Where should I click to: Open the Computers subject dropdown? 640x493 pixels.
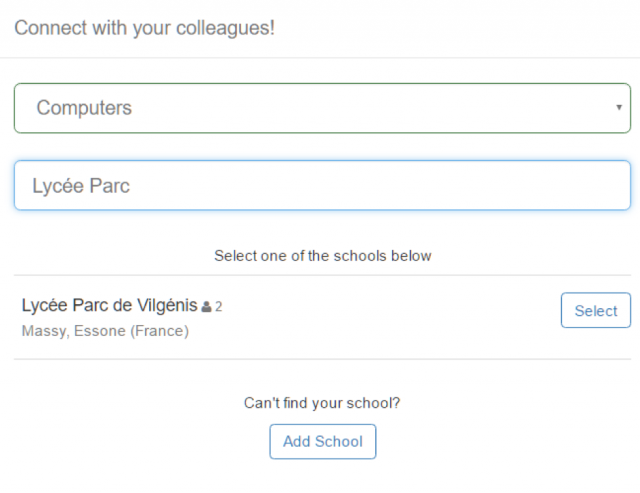[x=322, y=108]
